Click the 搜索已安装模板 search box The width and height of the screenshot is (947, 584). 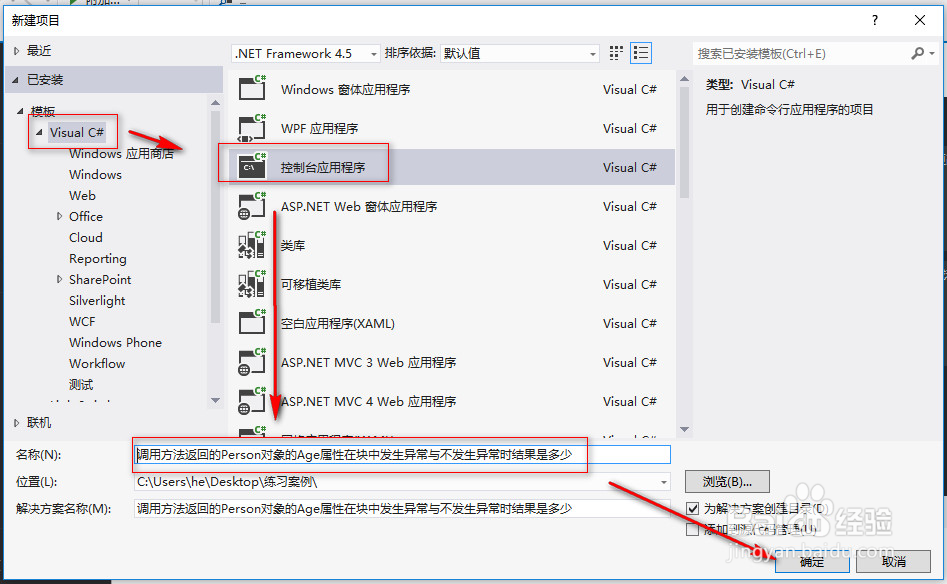pos(801,53)
